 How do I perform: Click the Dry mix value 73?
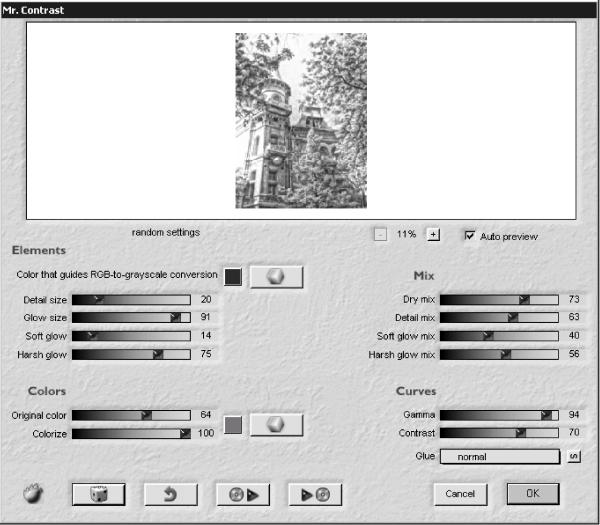pos(574,299)
